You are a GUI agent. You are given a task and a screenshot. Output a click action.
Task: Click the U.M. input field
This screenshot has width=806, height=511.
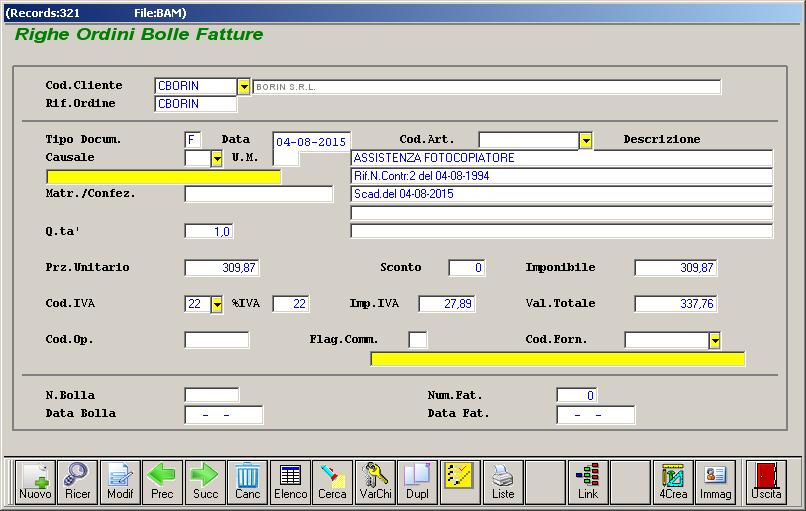(286, 158)
